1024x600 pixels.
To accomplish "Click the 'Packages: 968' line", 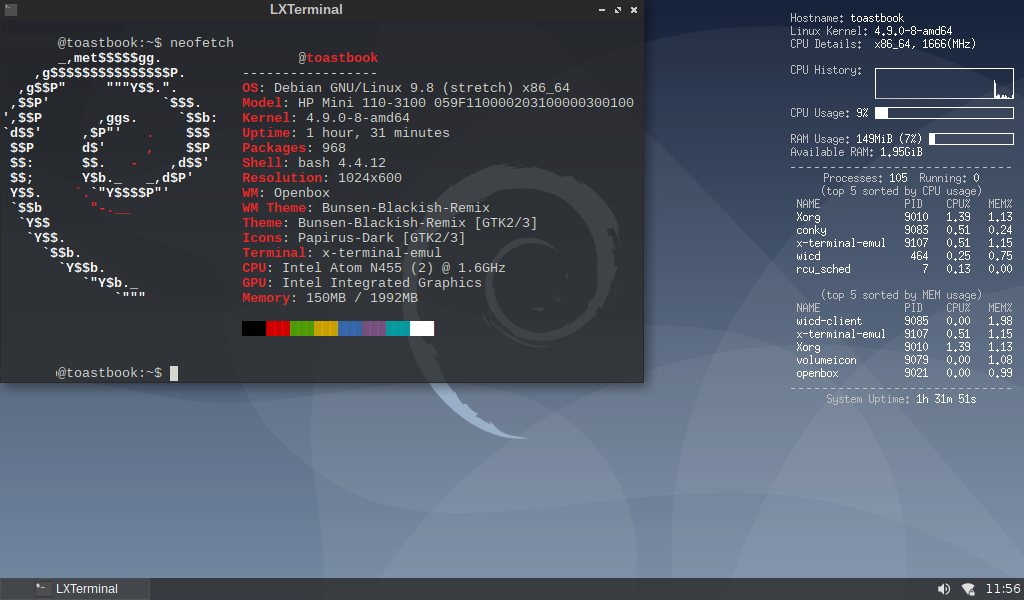I will (x=294, y=148).
